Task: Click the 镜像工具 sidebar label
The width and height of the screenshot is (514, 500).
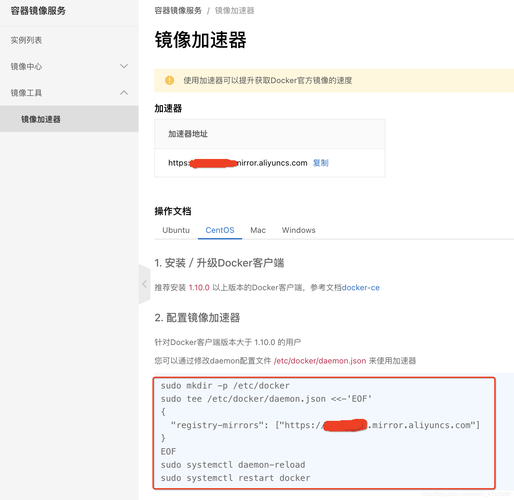Action: [26, 93]
